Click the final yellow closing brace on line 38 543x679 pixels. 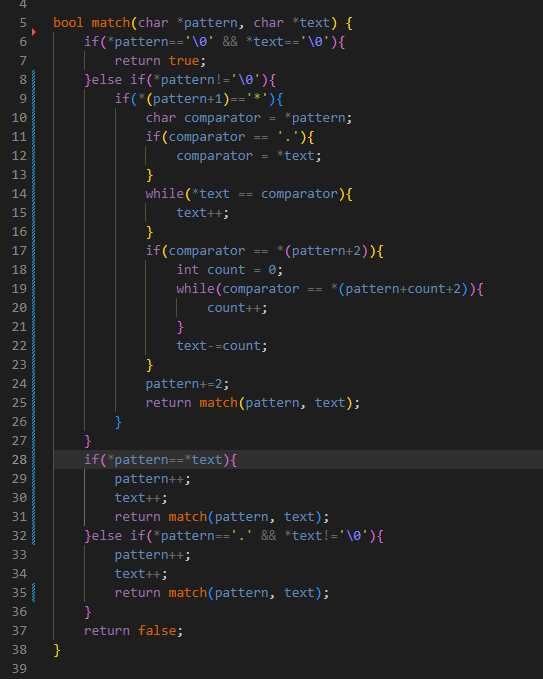tap(57, 650)
